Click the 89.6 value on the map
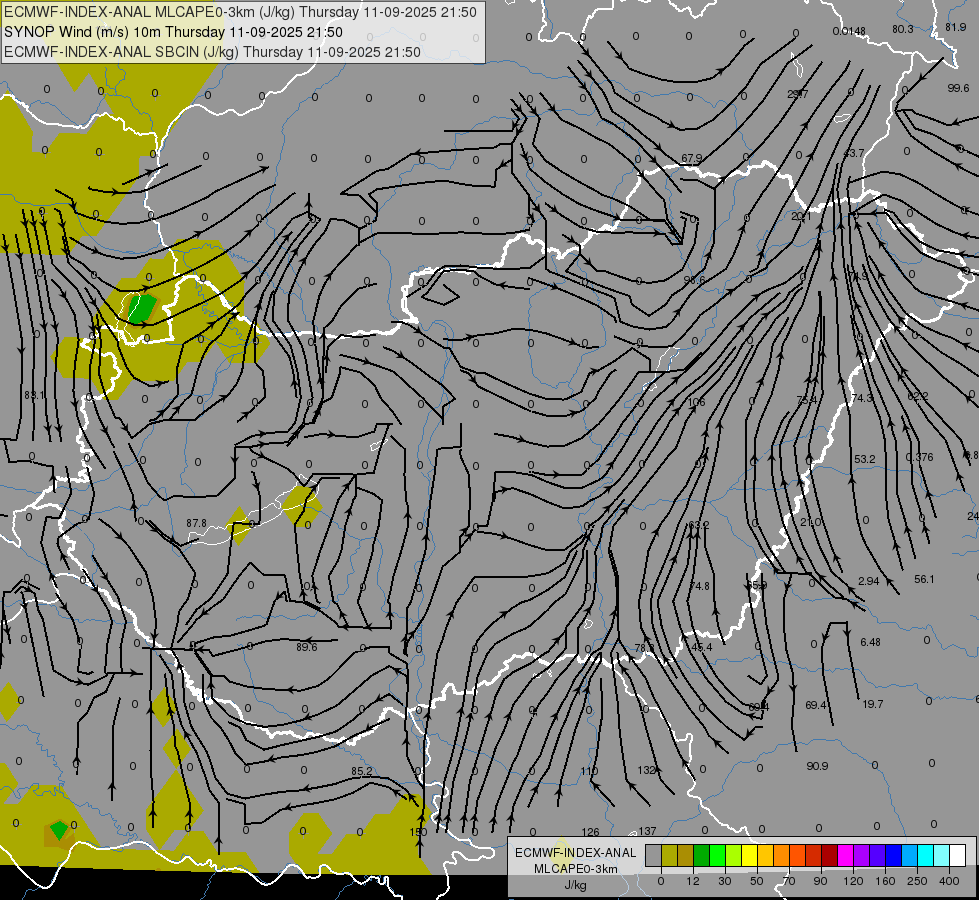979x900 pixels. point(307,647)
